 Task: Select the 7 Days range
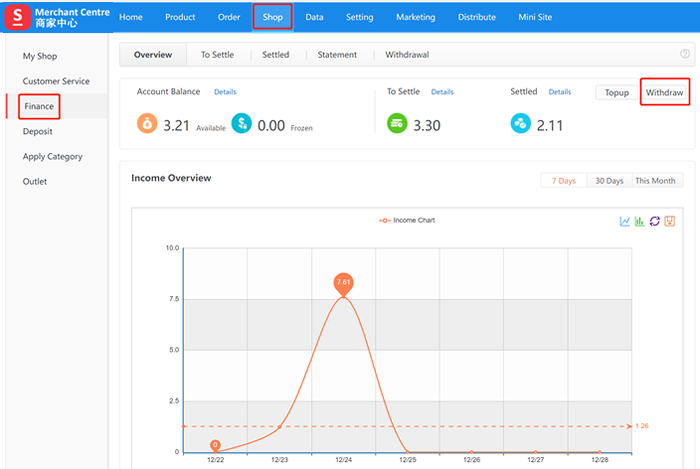click(564, 181)
